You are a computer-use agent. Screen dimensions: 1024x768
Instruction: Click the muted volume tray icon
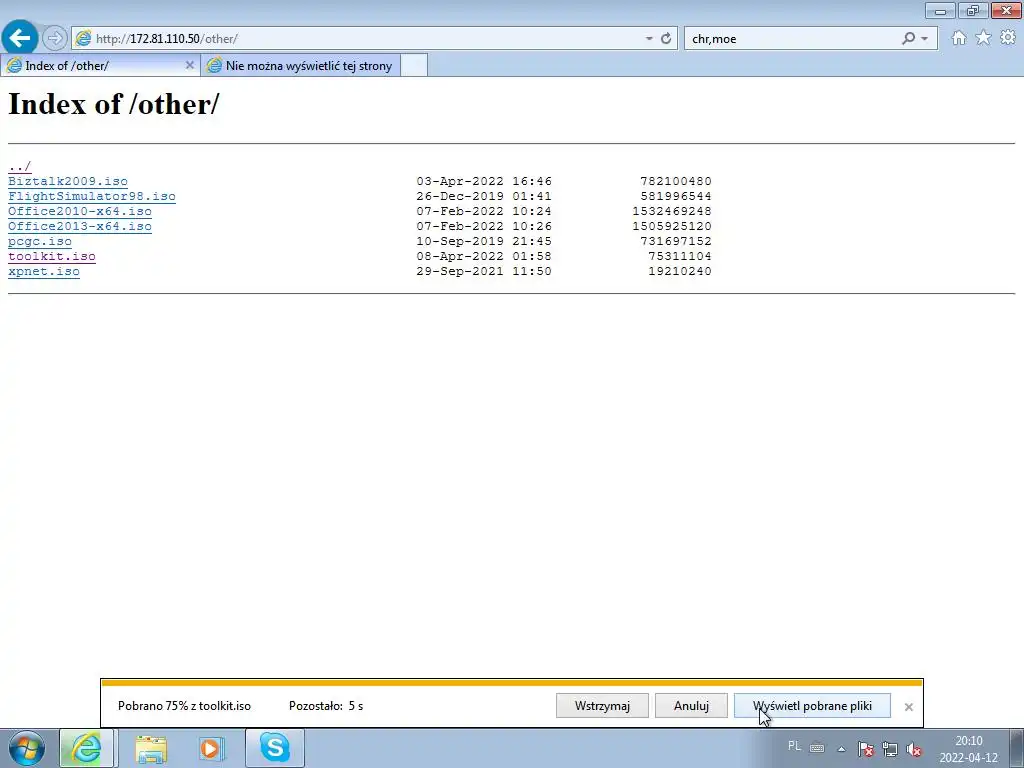914,750
